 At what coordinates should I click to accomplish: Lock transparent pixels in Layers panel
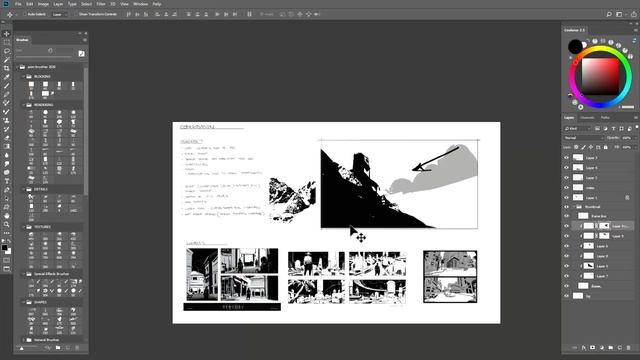pos(576,147)
